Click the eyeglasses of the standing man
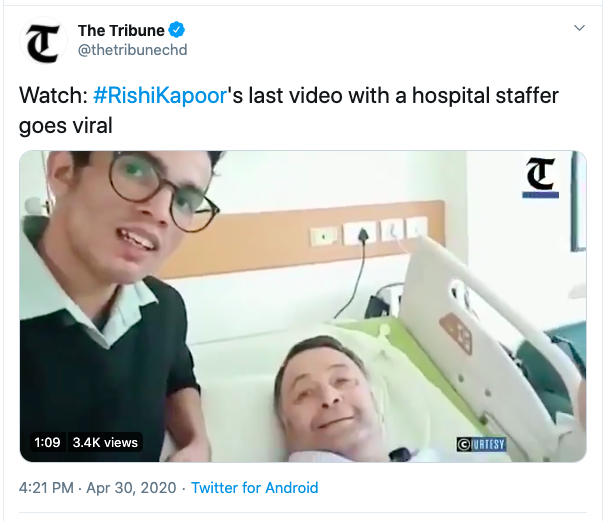 (163, 190)
